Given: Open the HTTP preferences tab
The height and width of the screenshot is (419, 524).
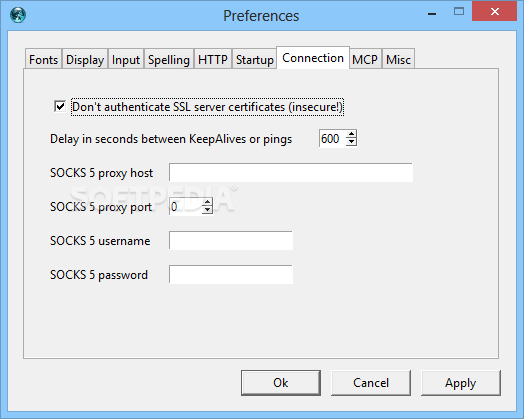Looking at the screenshot, I should click(213, 59).
